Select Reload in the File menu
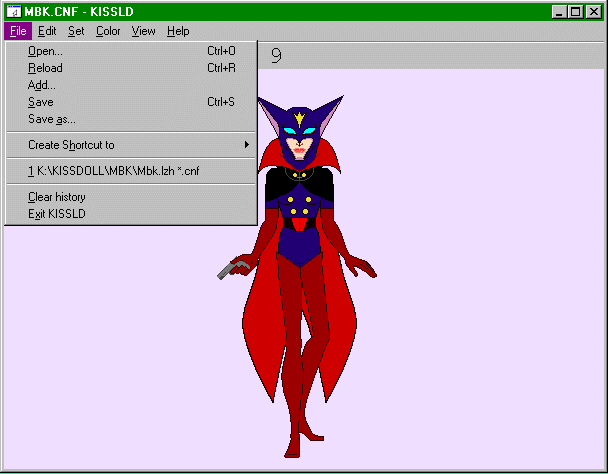Image resolution: width=608 pixels, height=474 pixels. (x=45, y=68)
